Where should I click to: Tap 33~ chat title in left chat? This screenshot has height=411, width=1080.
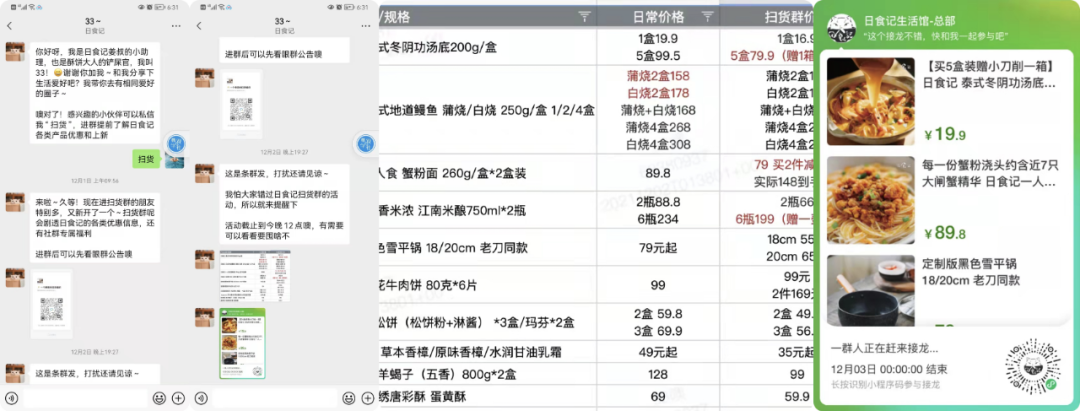[94, 21]
